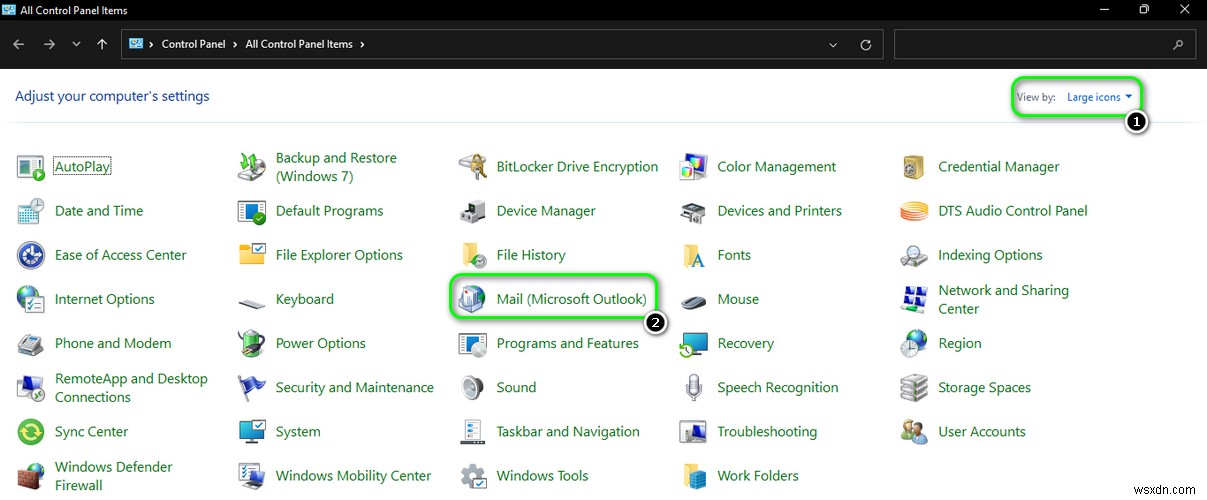The image size is (1207, 500).
Task: Click the Color Management icon
Action: click(x=694, y=167)
